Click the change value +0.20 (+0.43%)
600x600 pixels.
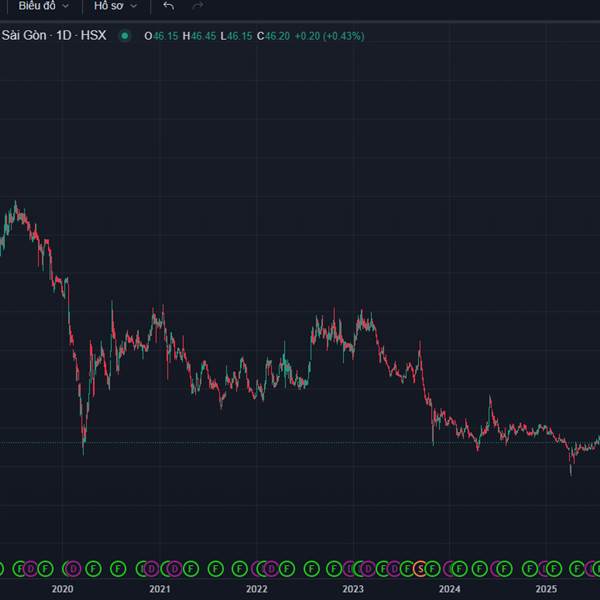tap(329, 36)
